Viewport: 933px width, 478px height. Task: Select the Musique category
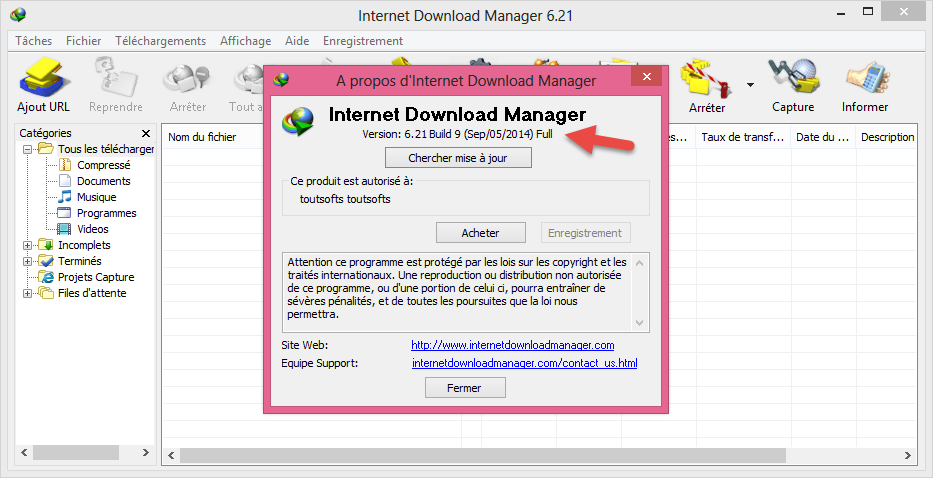pos(96,197)
